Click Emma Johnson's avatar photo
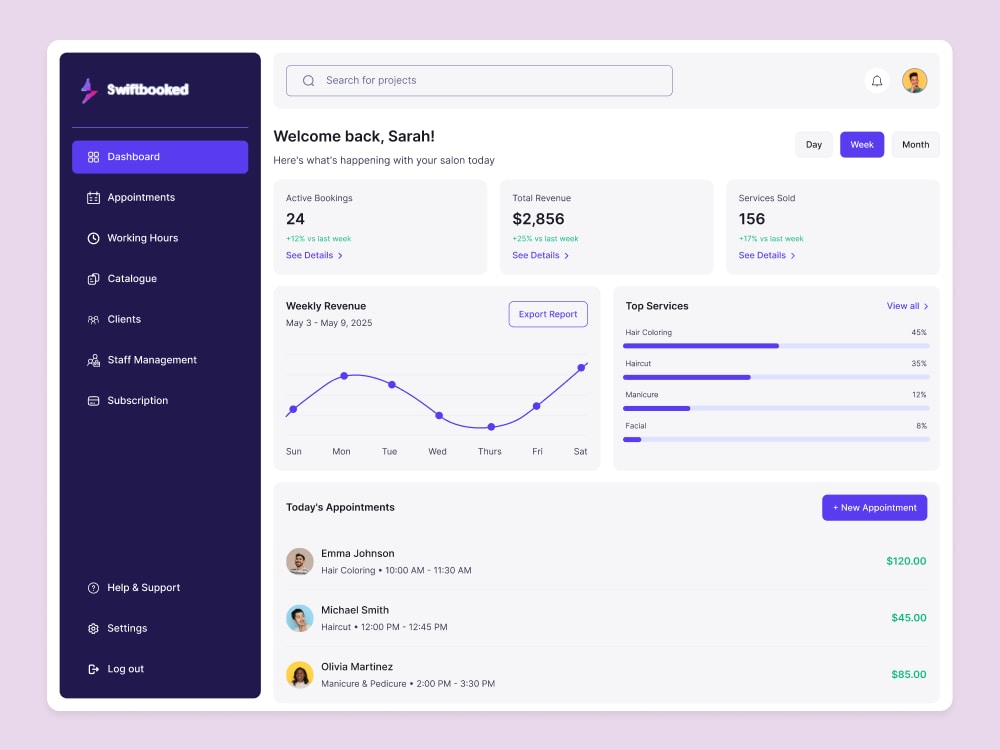The height and width of the screenshot is (750, 1000). (x=300, y=561)
